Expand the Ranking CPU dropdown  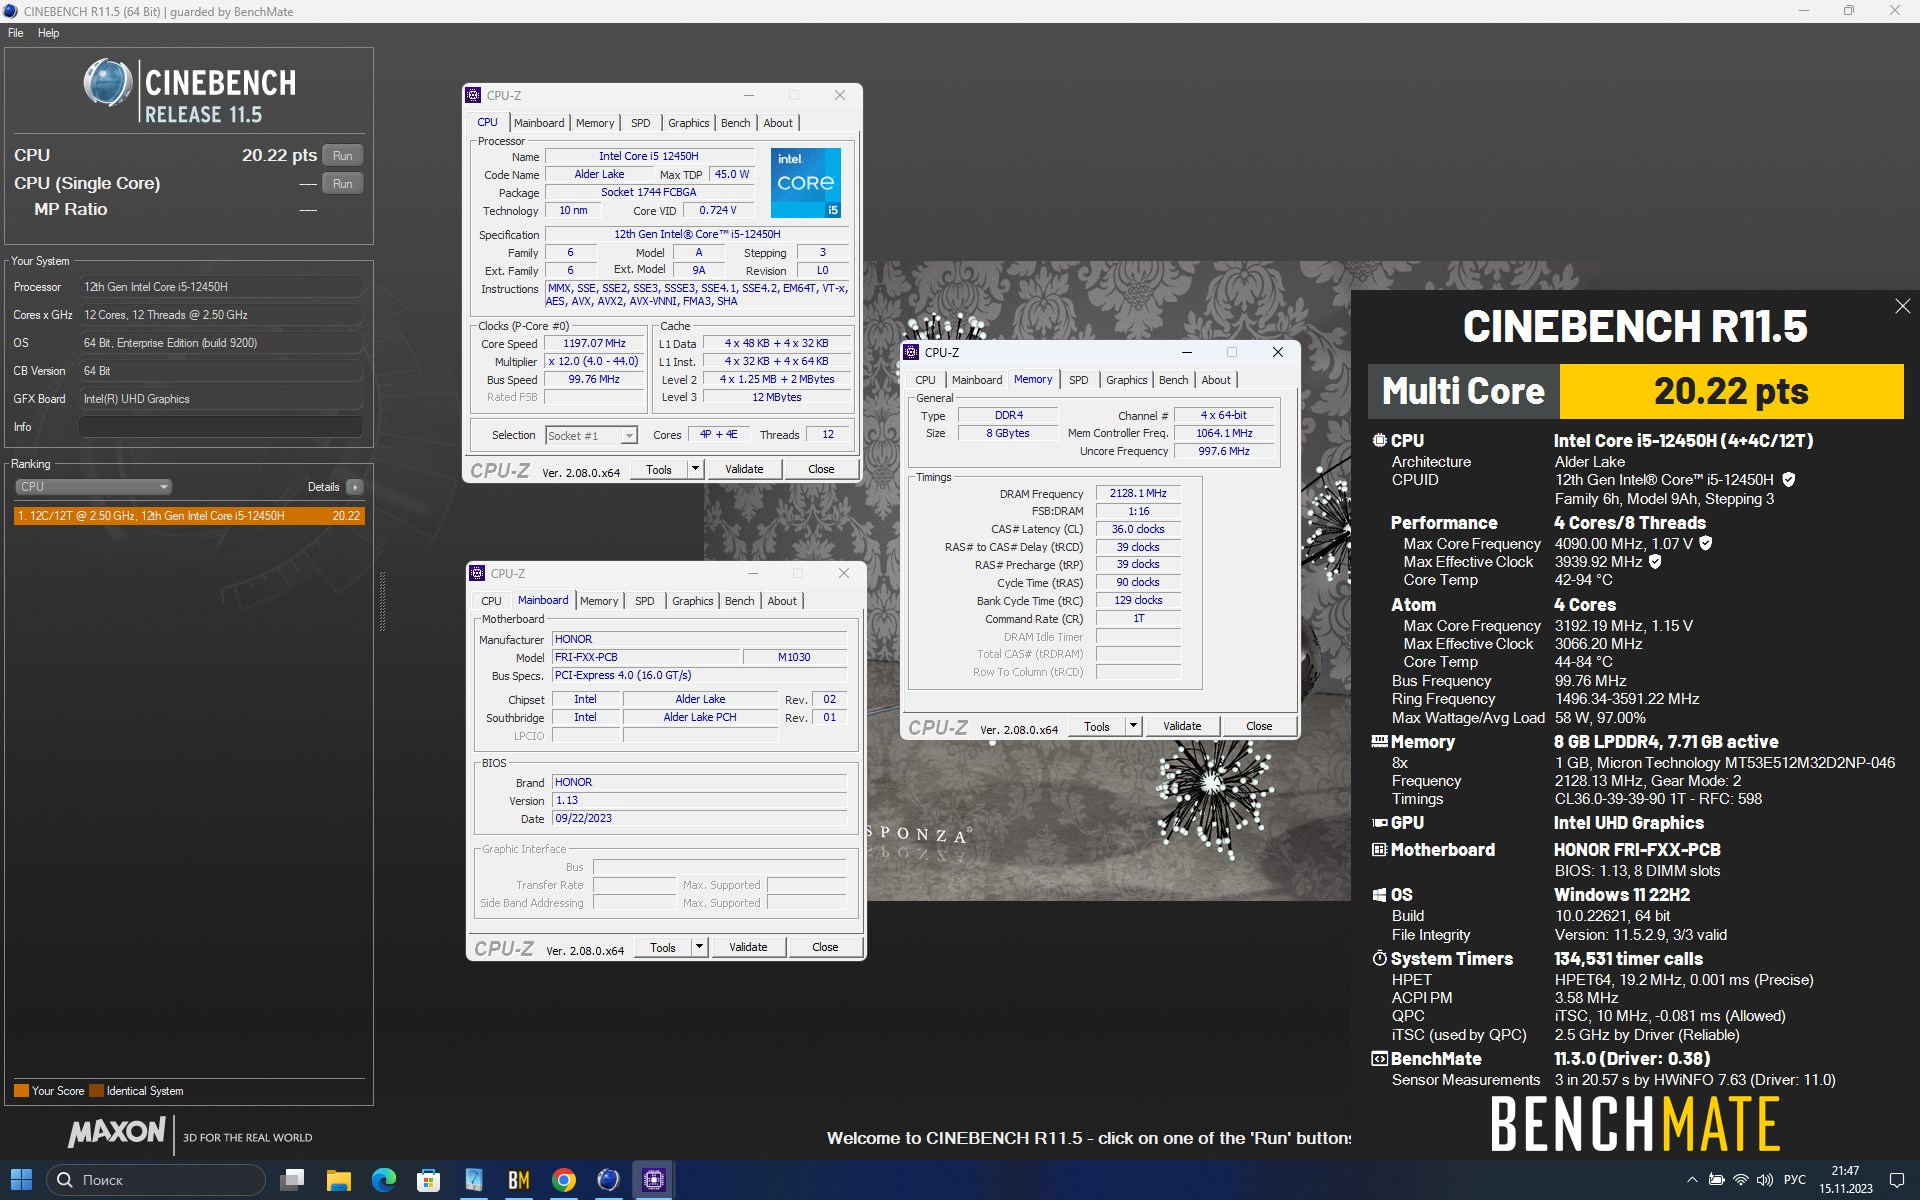pyautogui.click(x=93, y=487)
